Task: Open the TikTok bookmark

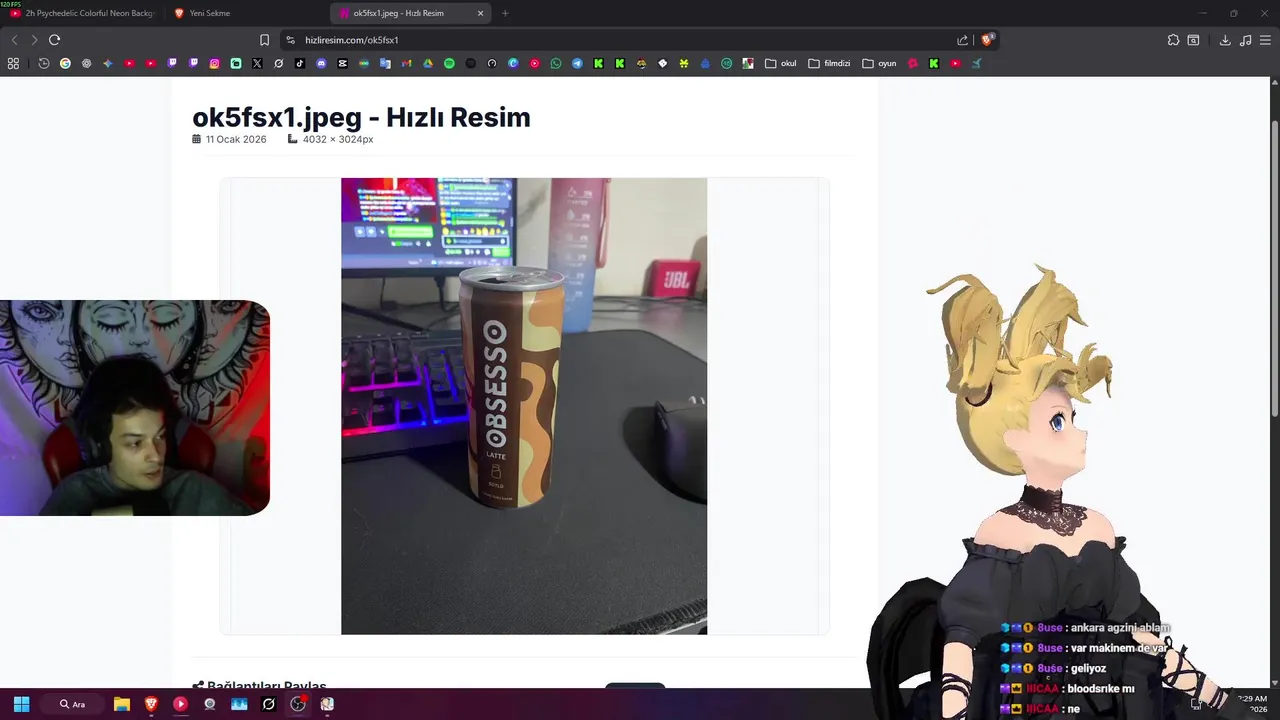Action: tap(300, 63)
